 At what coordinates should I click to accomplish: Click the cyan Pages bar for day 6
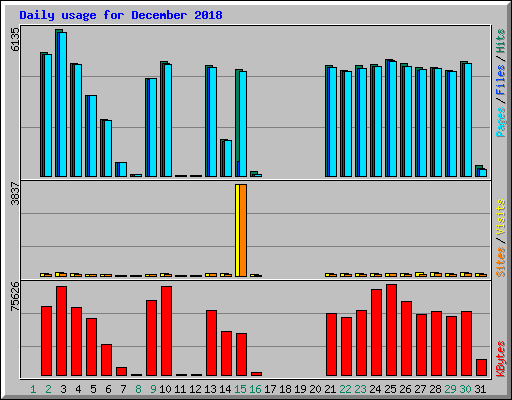coord(108,148)
